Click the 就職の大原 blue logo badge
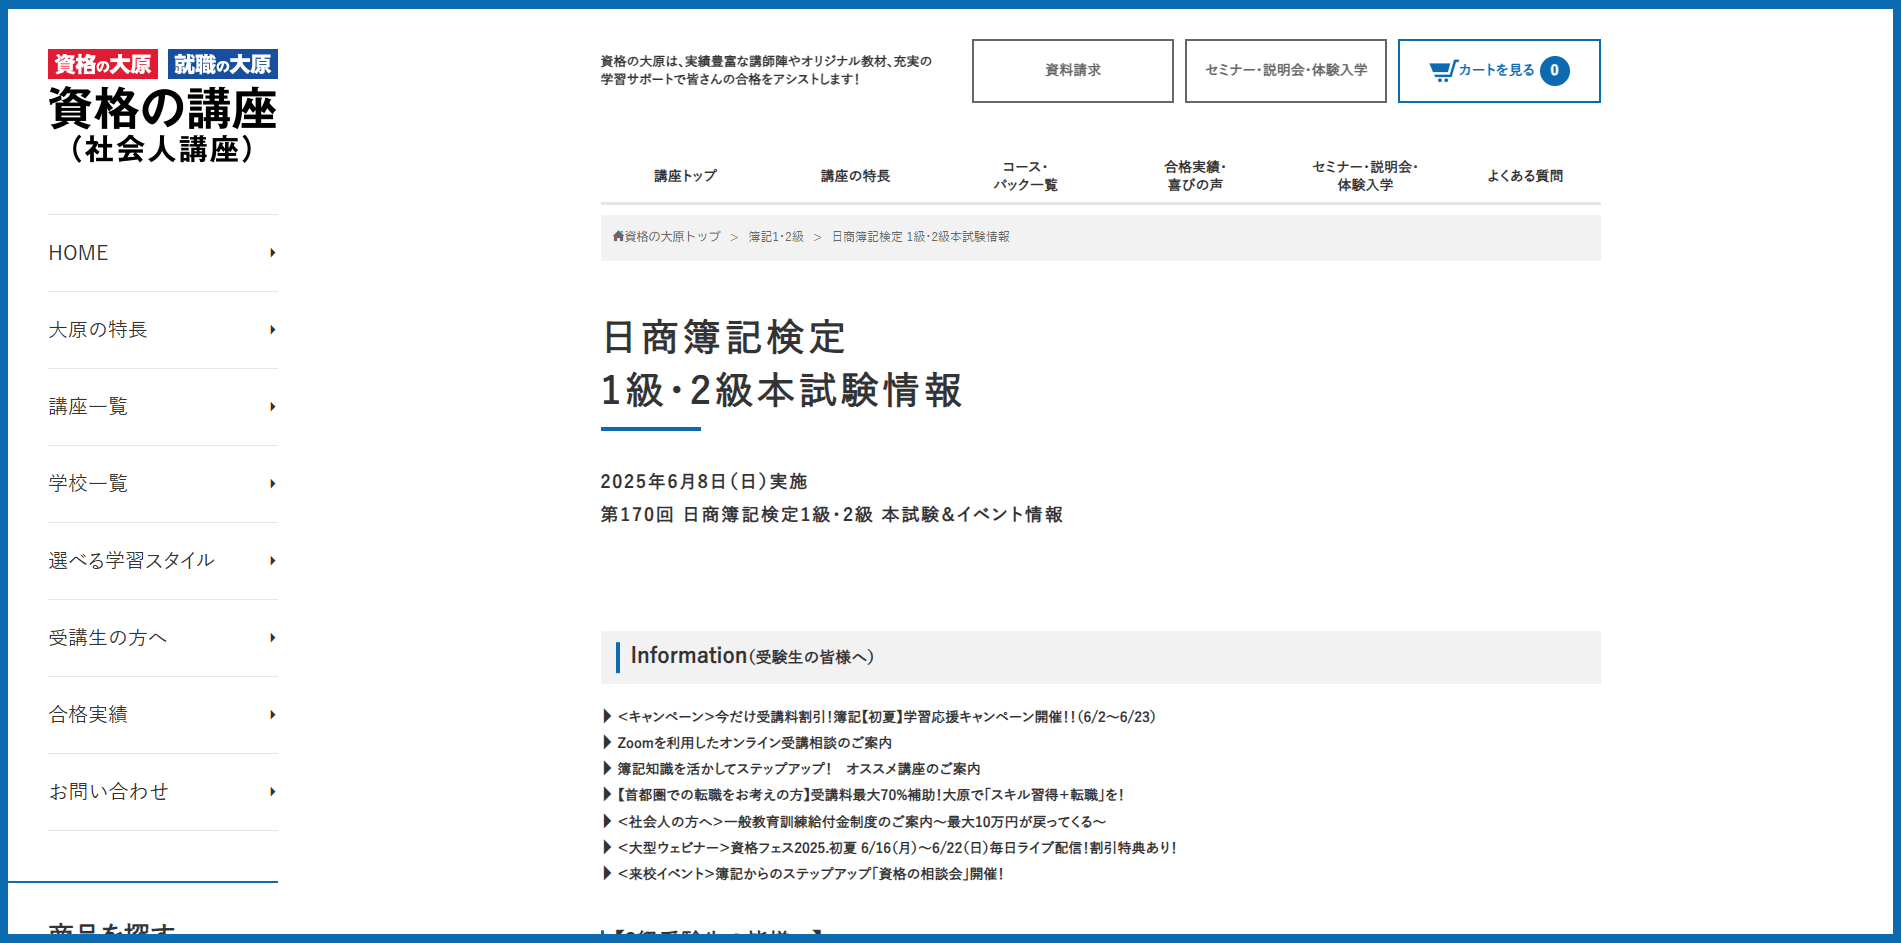Image resolution: width=1901 pixels, height=943 pixels. 222,65
